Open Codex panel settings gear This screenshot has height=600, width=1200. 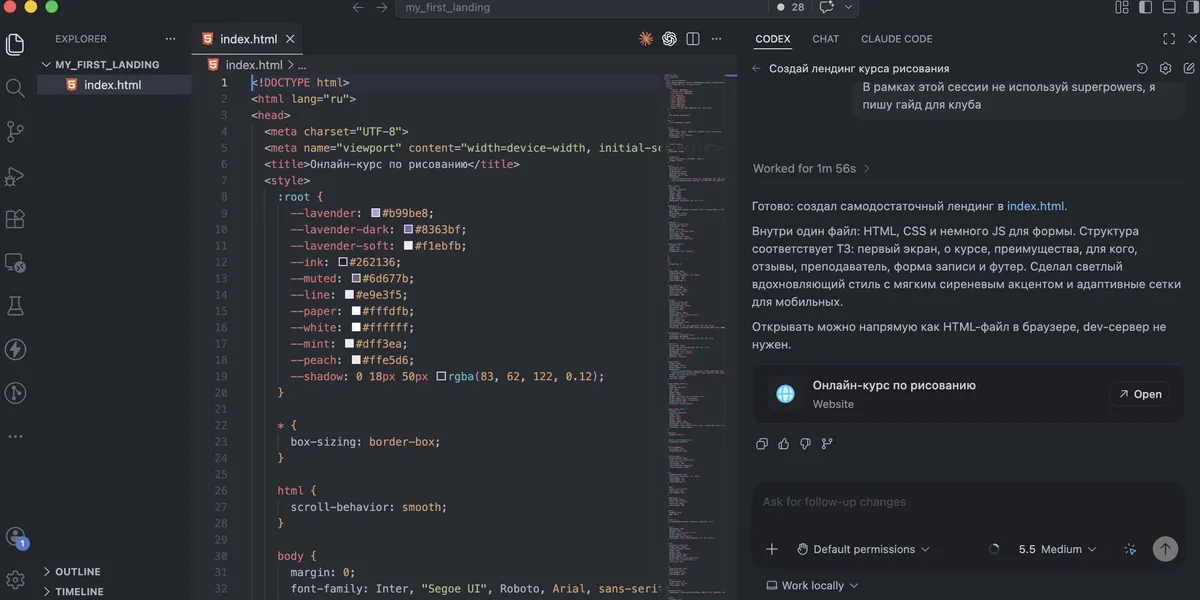click(x=1165, y=69)
